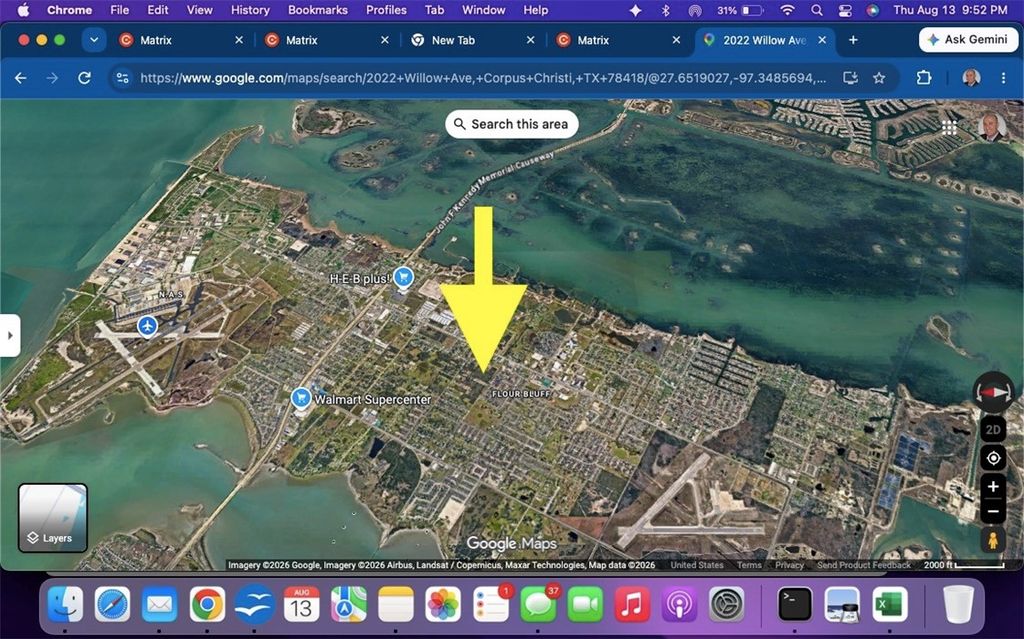
Task: Open the Bookmarks menu
Action: (318, 10)
